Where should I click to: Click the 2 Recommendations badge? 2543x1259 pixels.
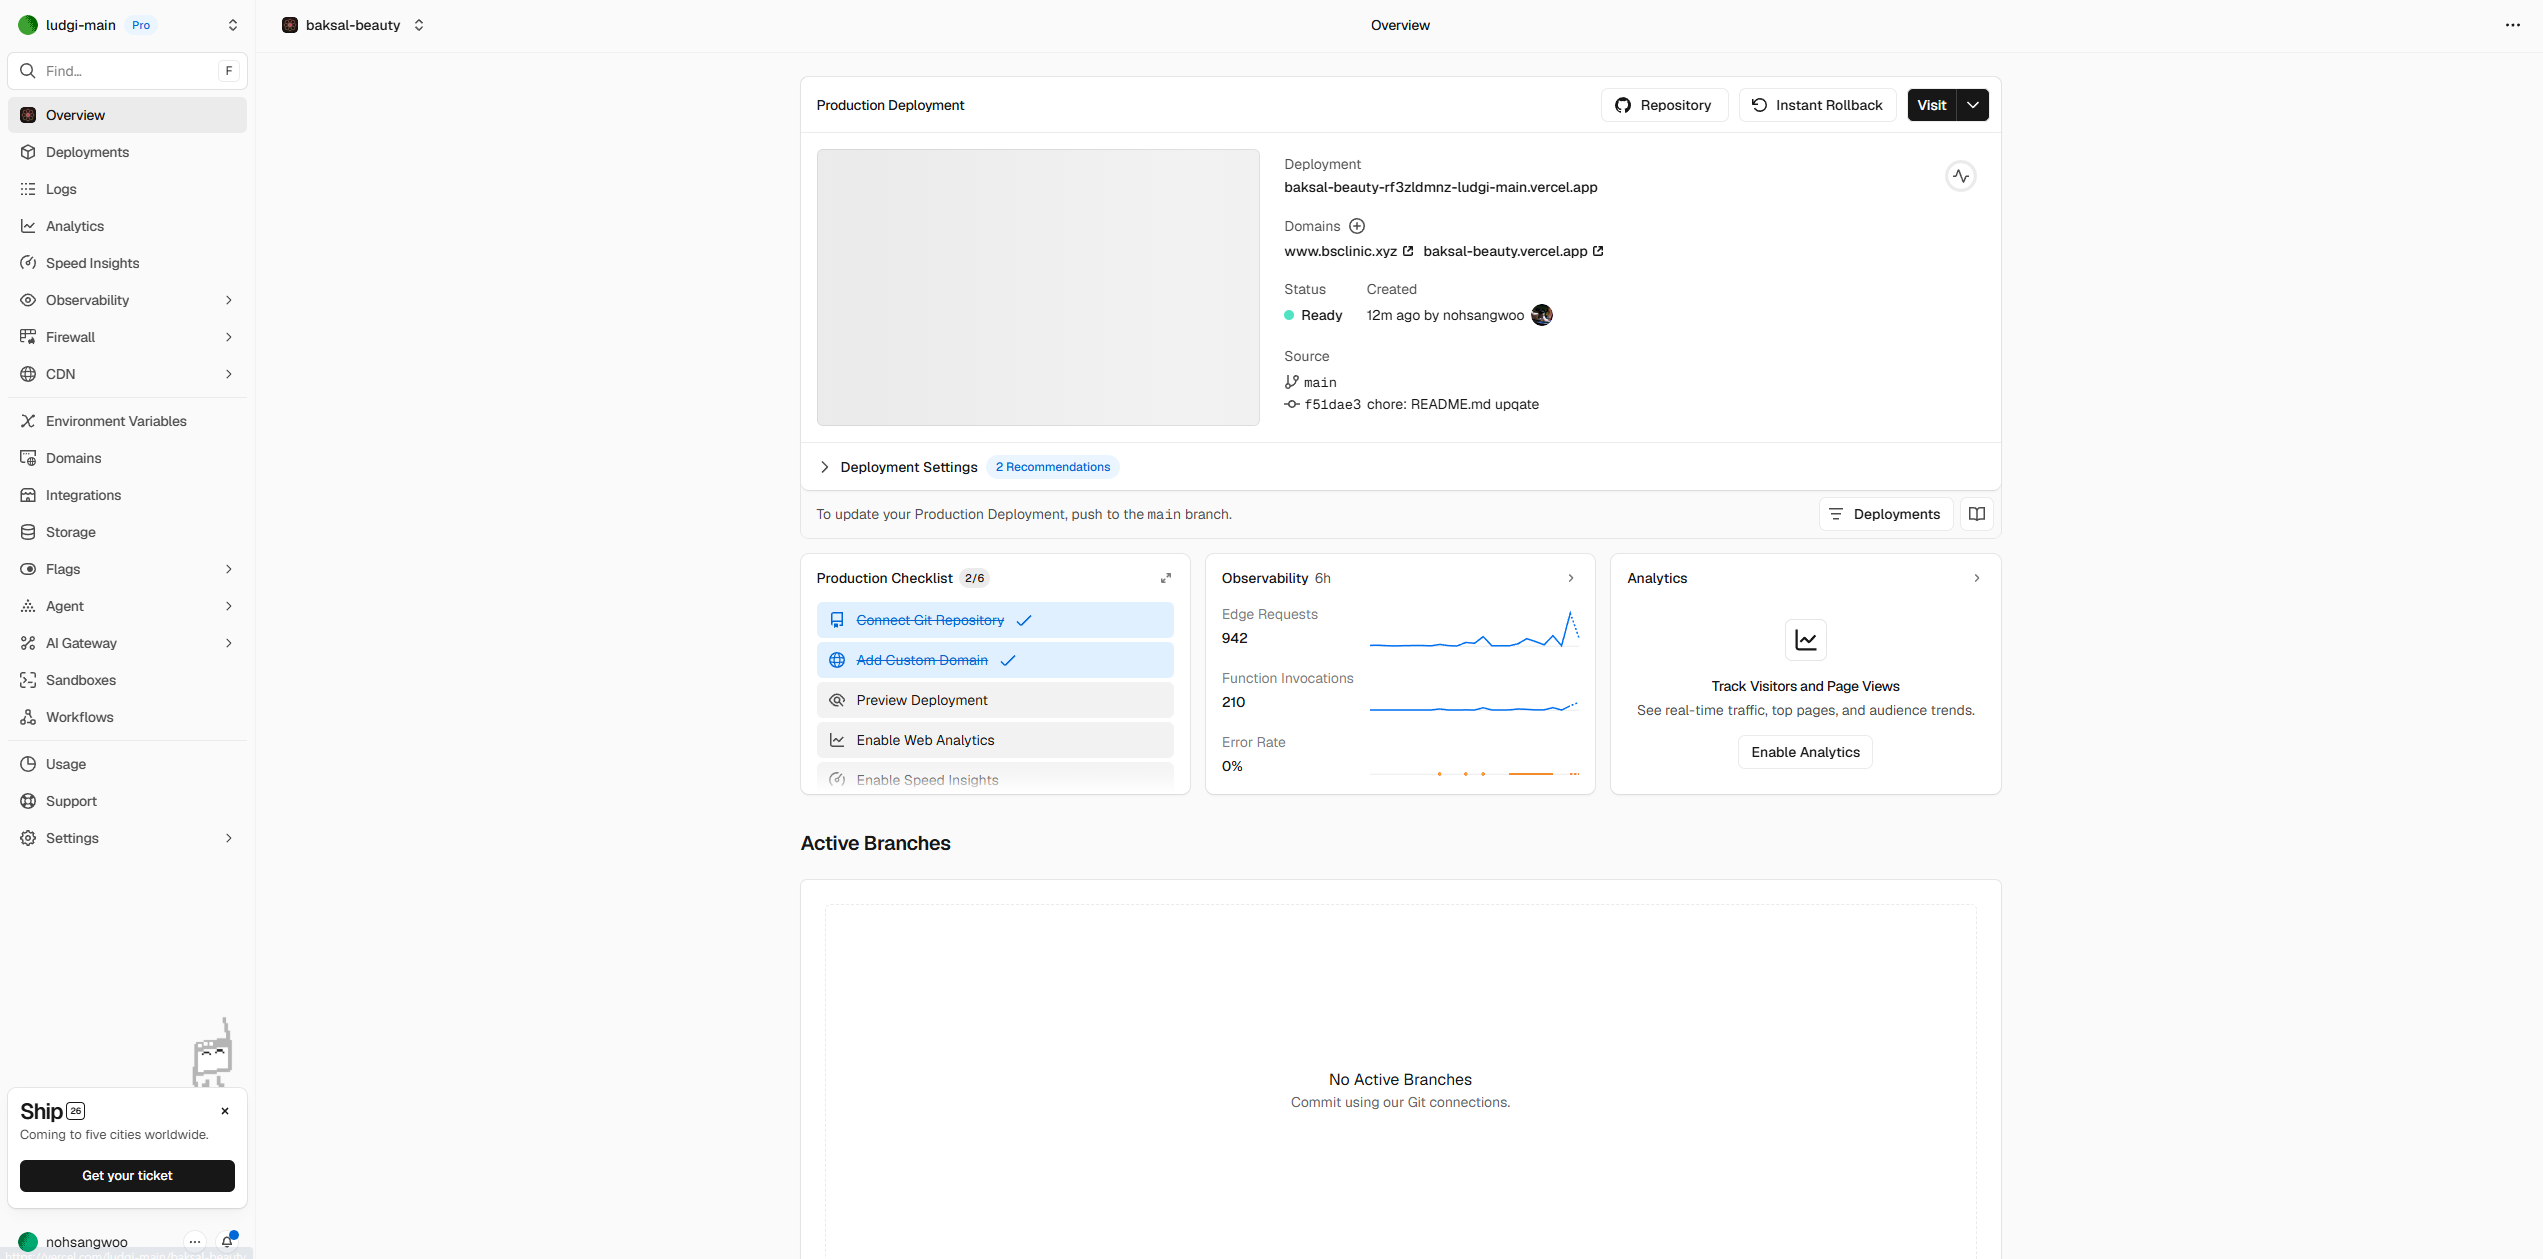[1053, 467]
